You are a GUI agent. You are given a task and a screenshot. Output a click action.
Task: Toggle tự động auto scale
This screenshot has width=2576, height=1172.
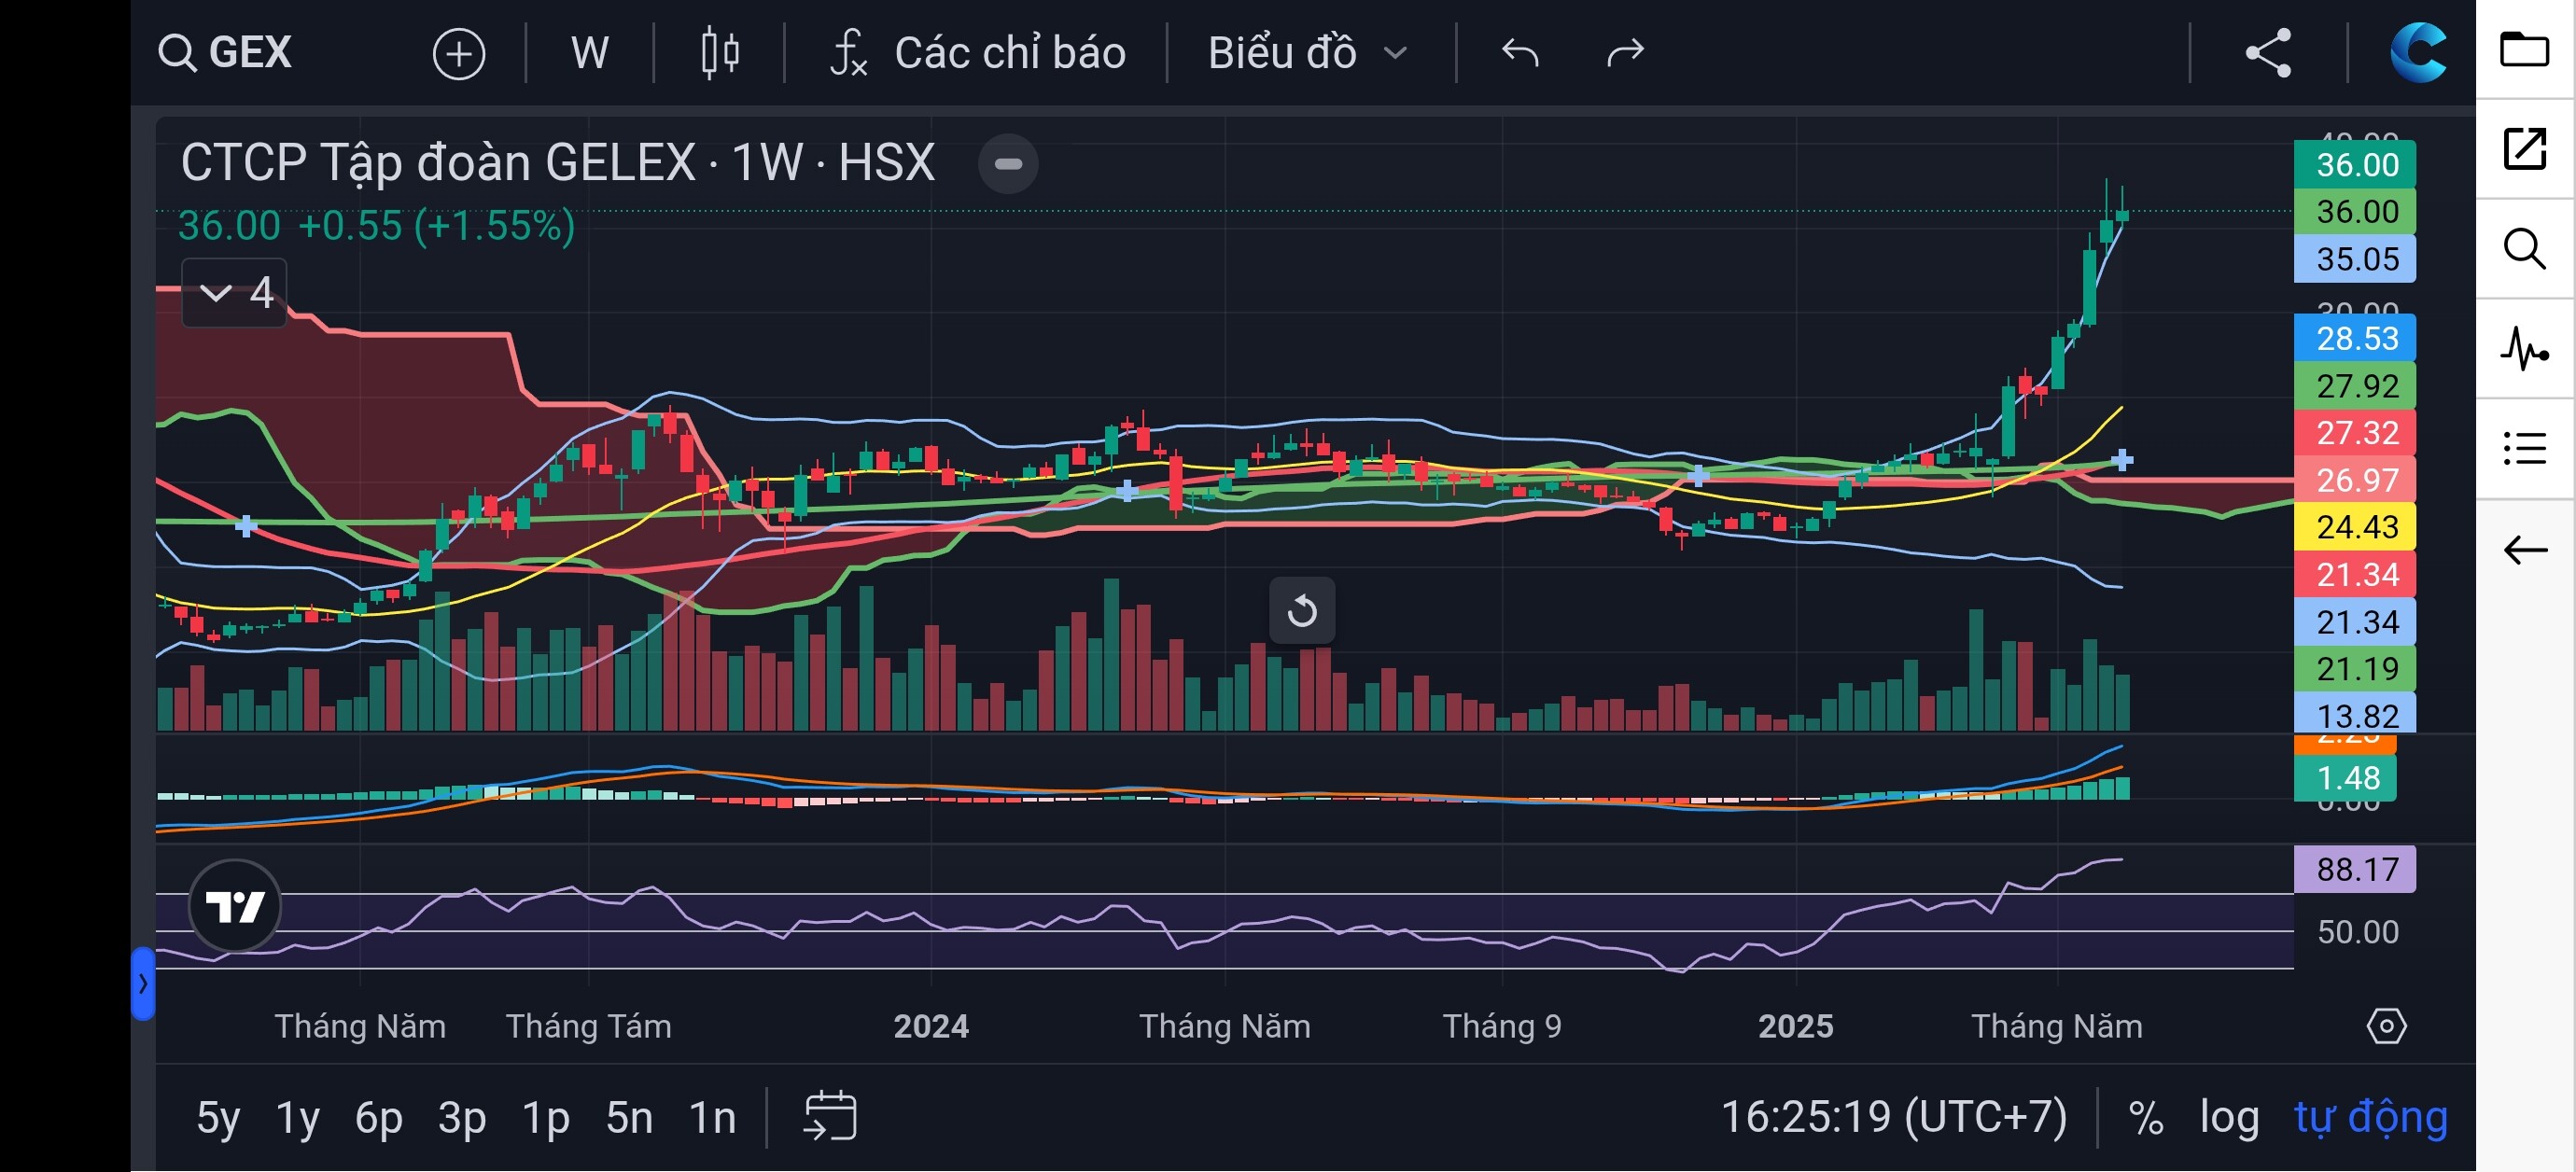click(x=2370, y=1116)
